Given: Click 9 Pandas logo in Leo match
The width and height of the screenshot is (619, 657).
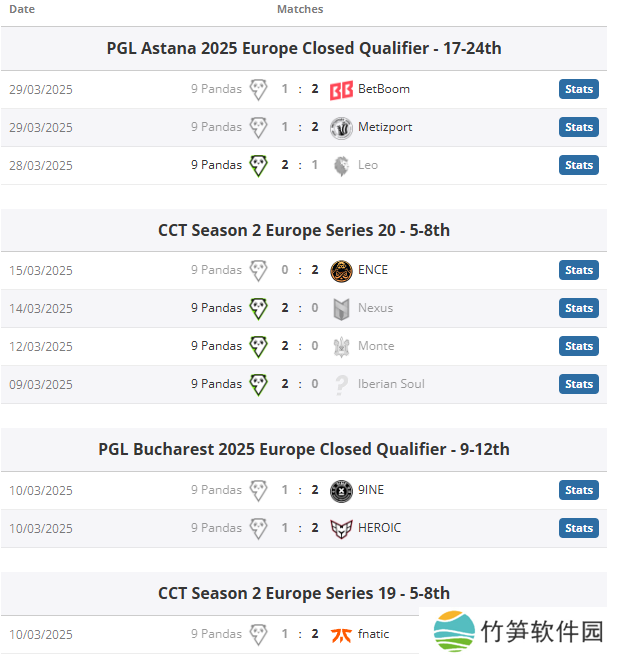Looking at the screenshot, I should coord(259,165).
